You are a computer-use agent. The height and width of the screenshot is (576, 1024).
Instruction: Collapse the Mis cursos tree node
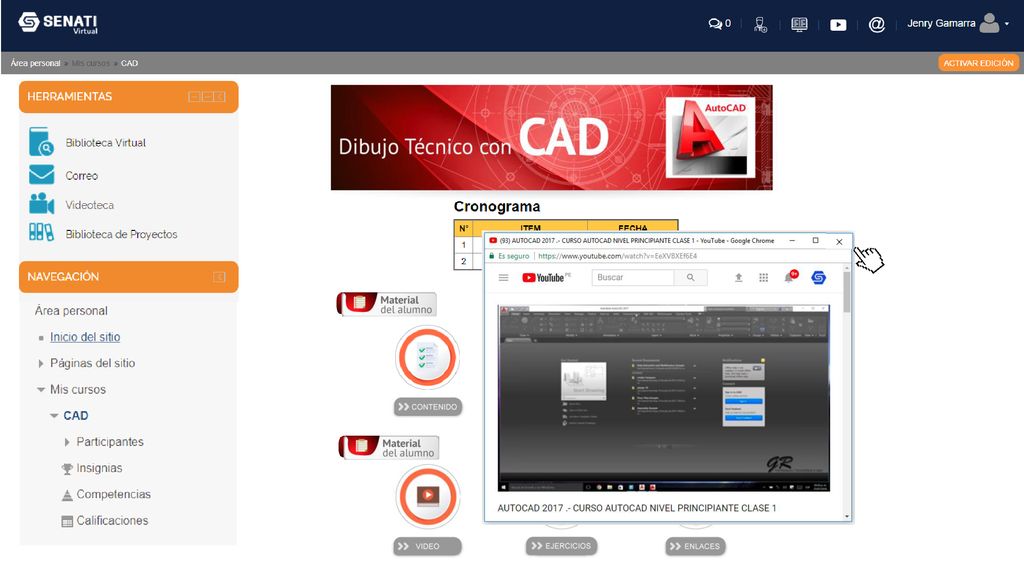pos(40,389)
